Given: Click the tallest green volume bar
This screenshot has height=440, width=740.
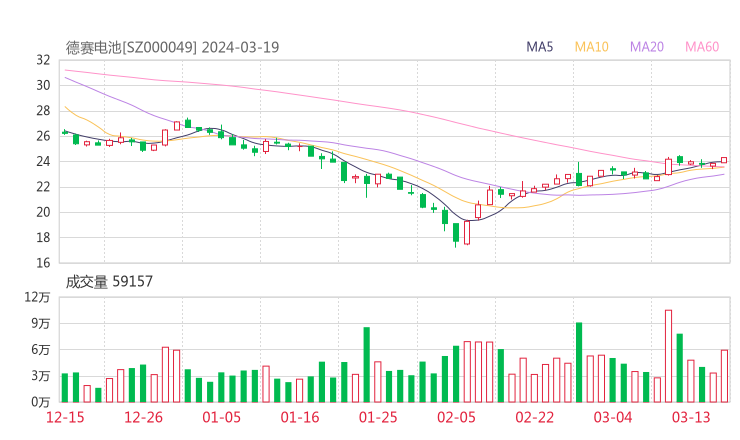Looking at the screenshot, I should (x=579, y=363).
